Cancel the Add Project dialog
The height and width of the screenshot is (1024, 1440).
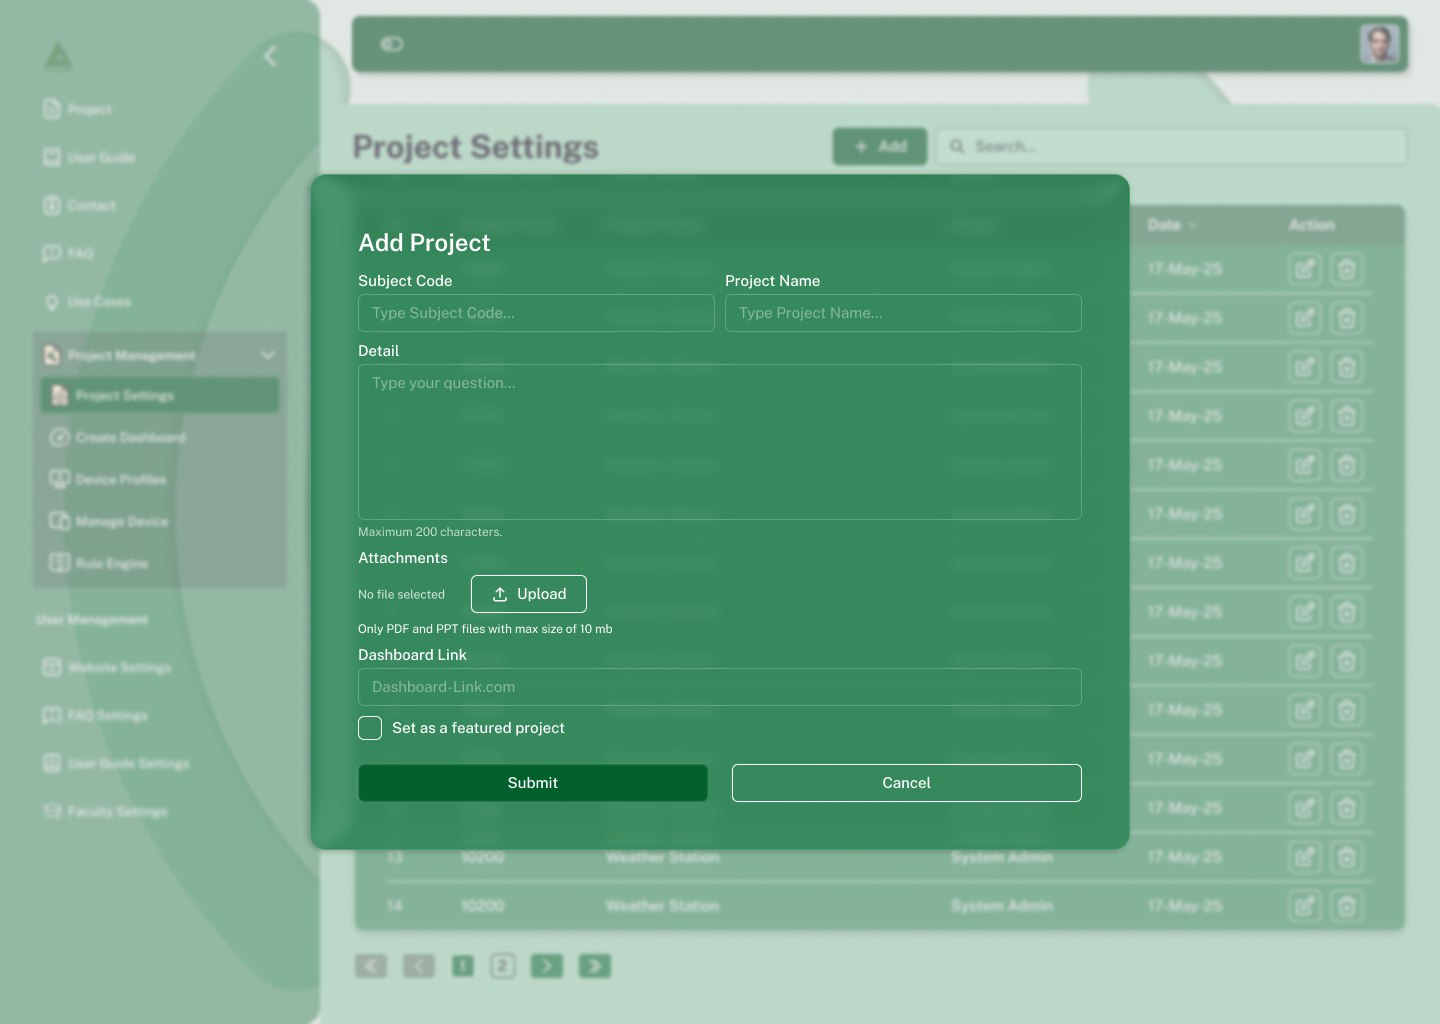point(907,783)
